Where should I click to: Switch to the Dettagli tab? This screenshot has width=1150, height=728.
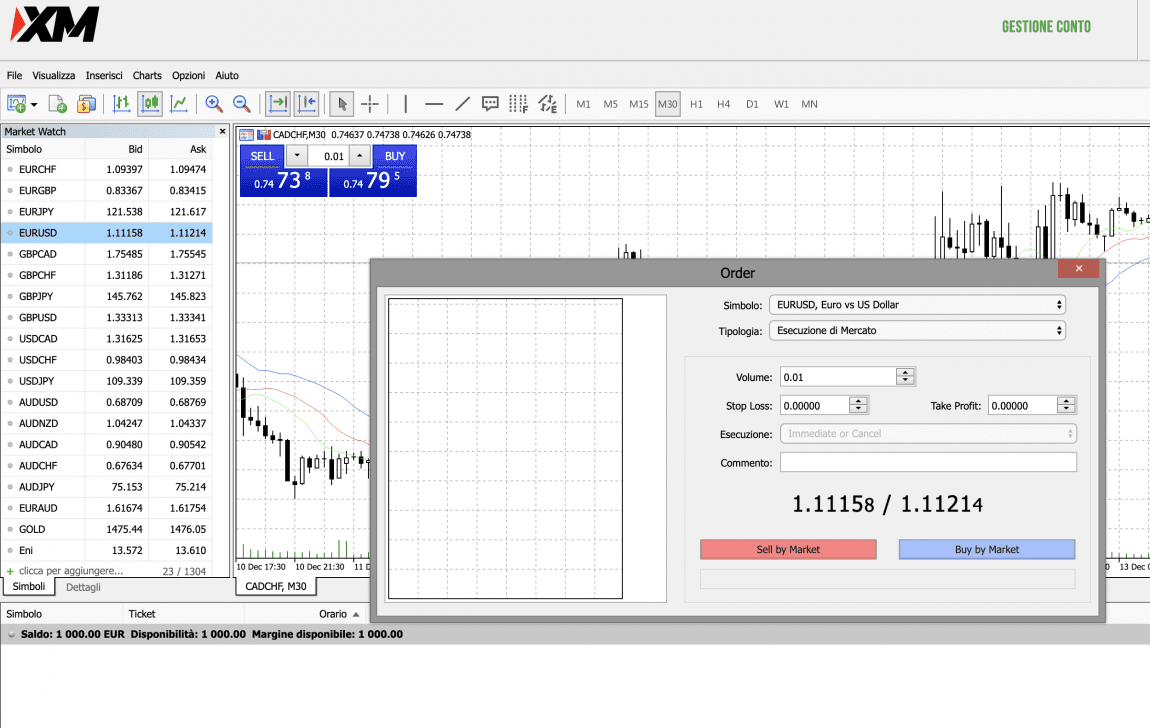click(x=83, y=587)
